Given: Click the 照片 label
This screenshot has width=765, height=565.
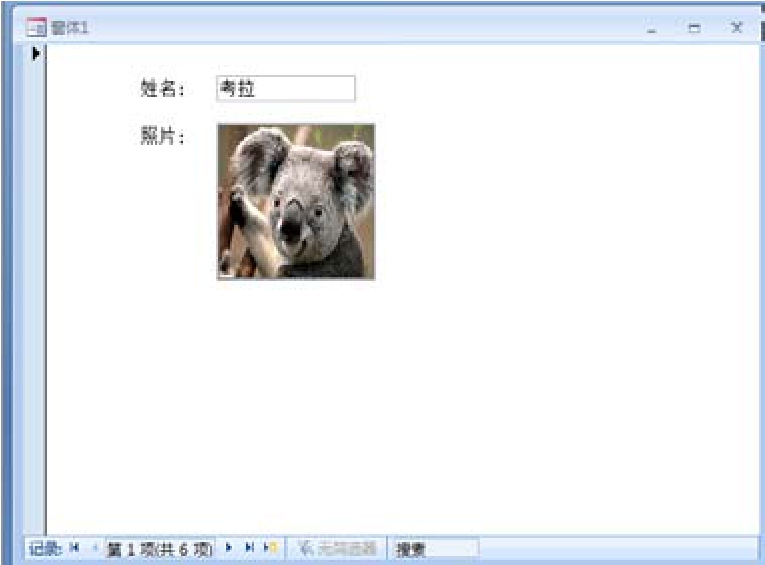Looking at the screenshot, I should 162,137.
